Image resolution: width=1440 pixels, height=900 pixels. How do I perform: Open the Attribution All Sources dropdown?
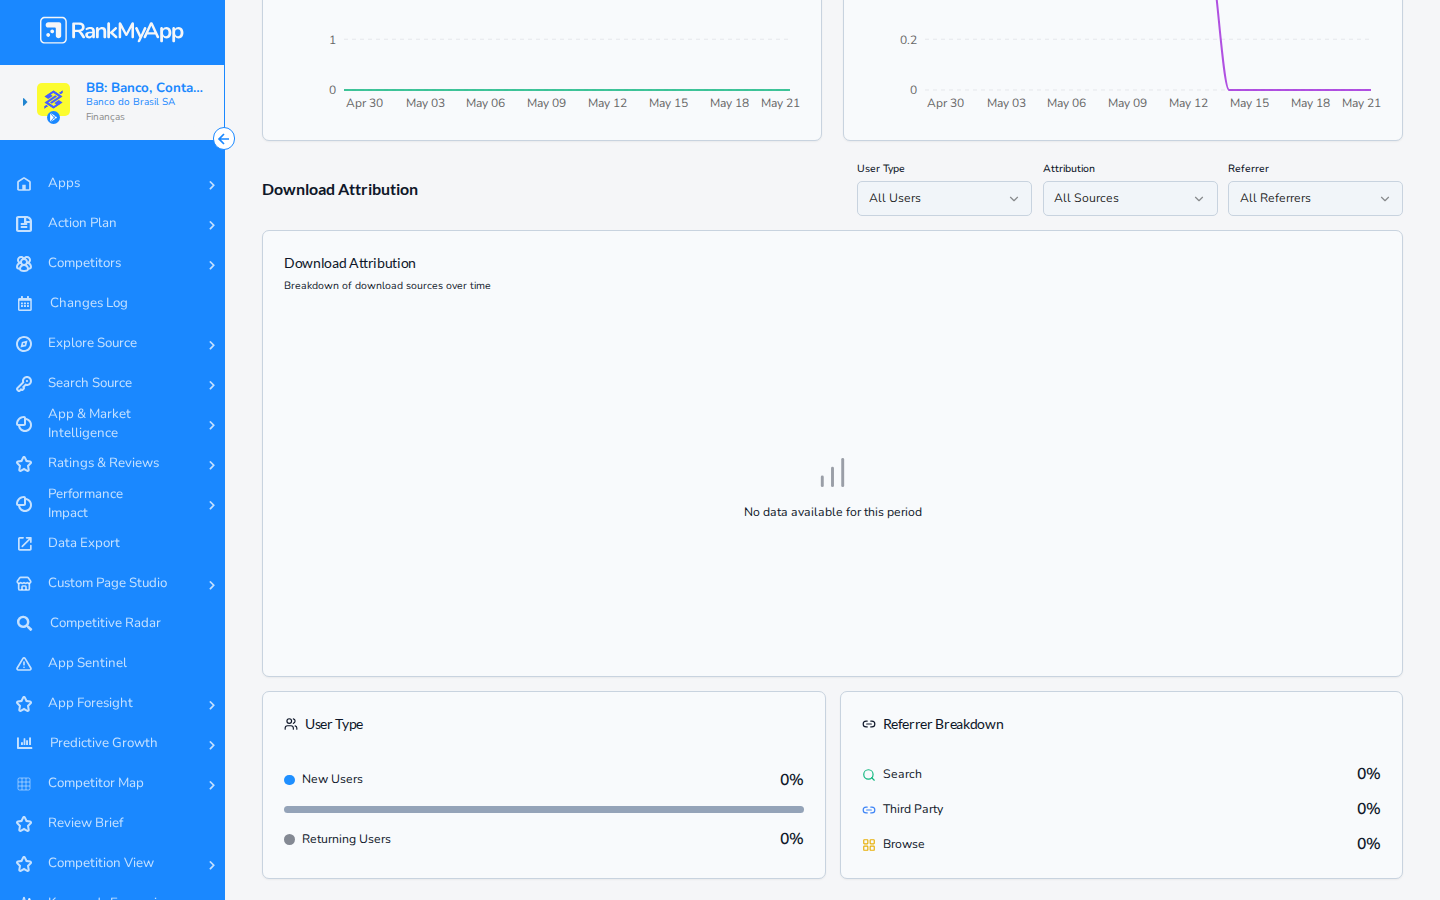[x=1130, y=198]
